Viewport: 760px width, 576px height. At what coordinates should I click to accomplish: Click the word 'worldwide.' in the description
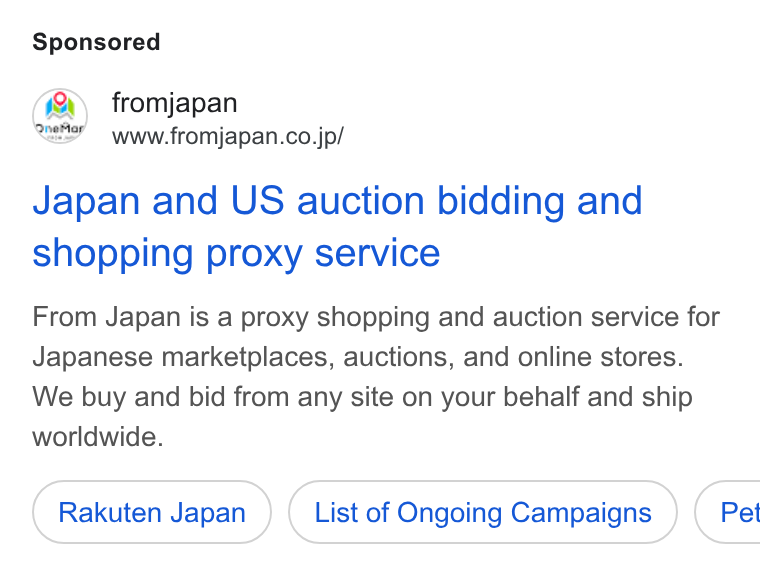point(98,436)
